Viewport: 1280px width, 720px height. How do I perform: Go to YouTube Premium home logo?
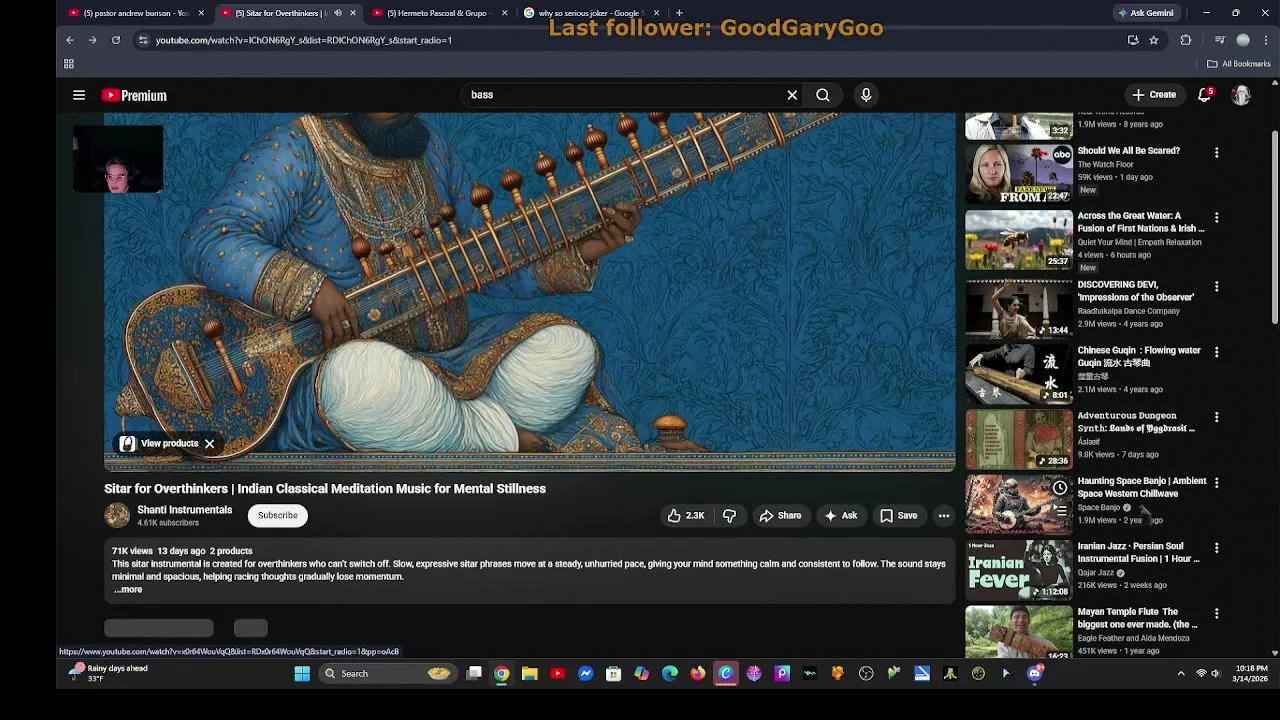[x=134, y=95]
